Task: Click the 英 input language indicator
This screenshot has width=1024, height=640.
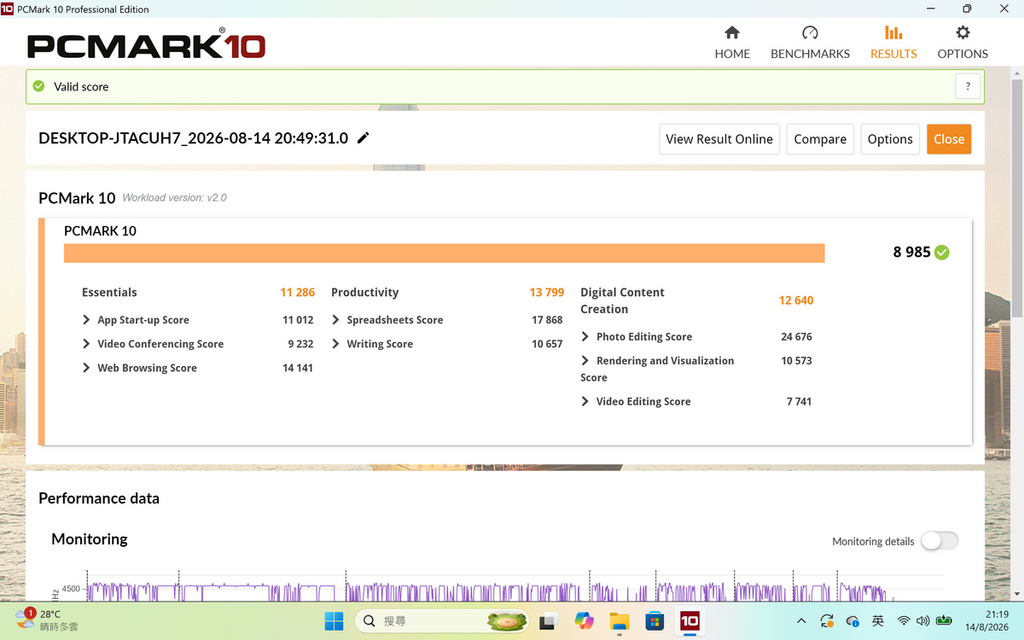Action: point(878,621)
